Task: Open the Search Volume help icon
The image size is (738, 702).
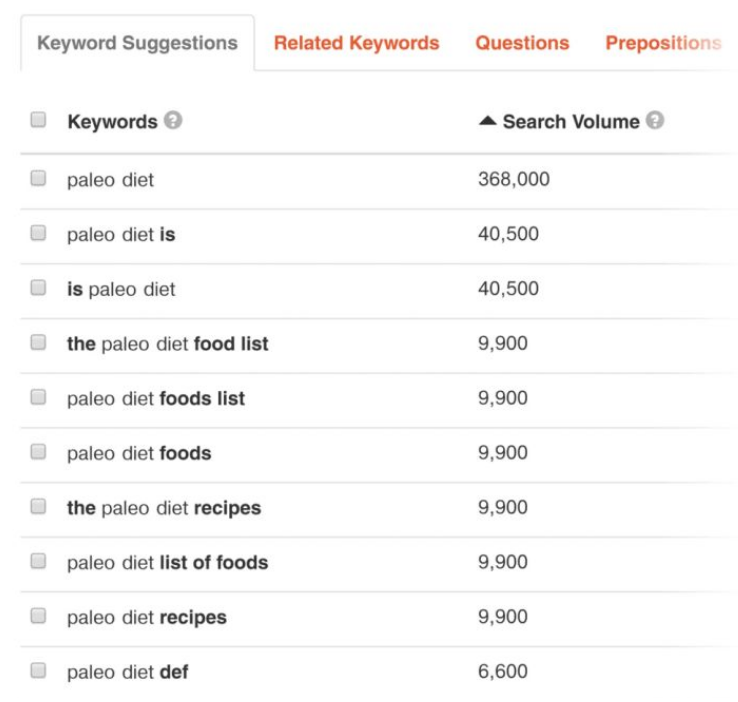Action: [655, 120]
